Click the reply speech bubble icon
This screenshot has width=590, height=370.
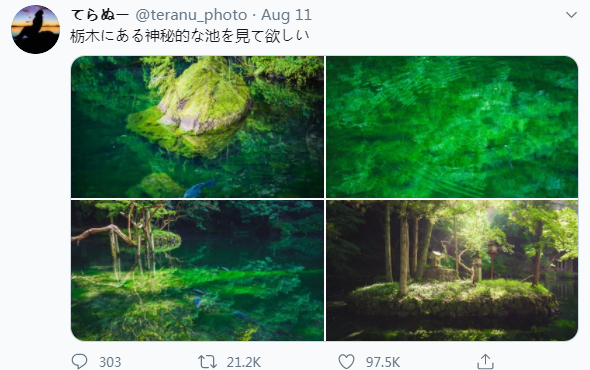79,361
